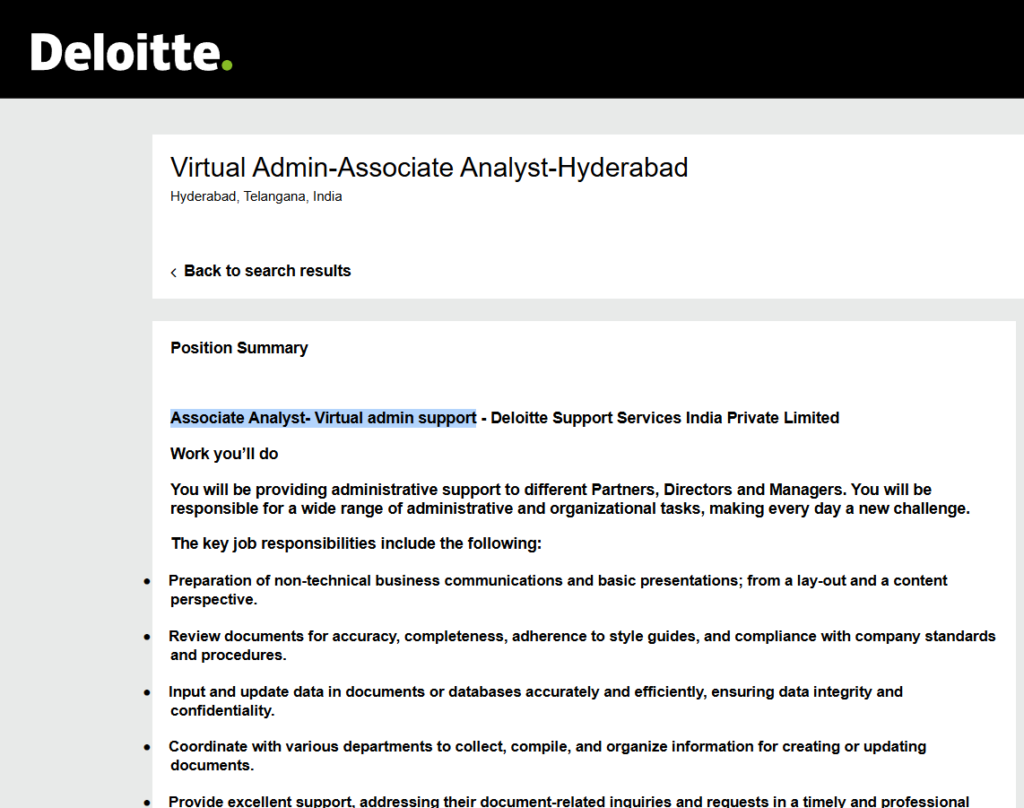1024x808 pixels.
Task: Click bullet about input and update data
Action: (536, 701)
